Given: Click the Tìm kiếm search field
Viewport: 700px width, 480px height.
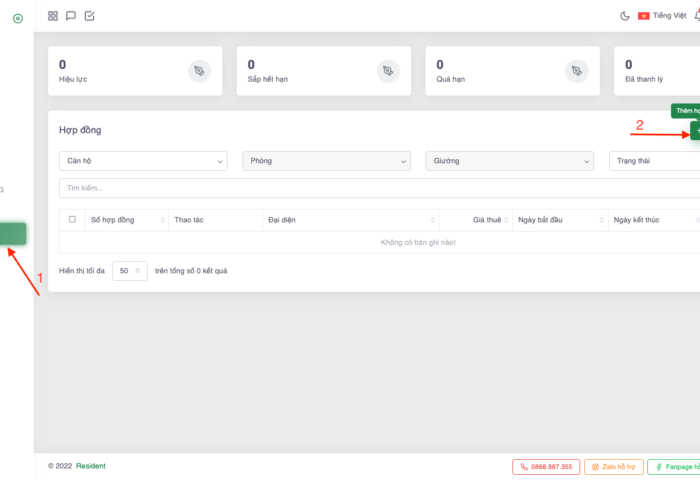Looking at the screenshot, I should [x=380, y=188].
